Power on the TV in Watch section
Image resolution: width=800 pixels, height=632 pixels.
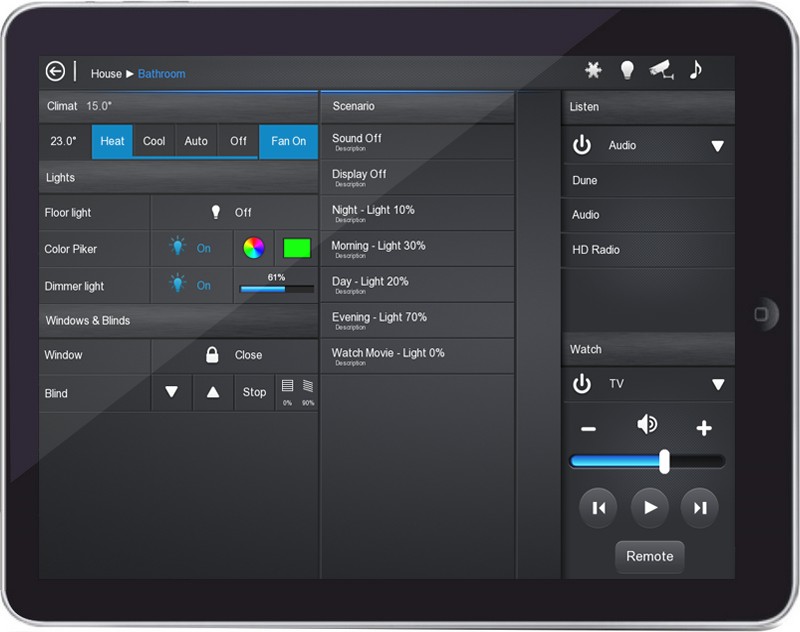(582, 384)
